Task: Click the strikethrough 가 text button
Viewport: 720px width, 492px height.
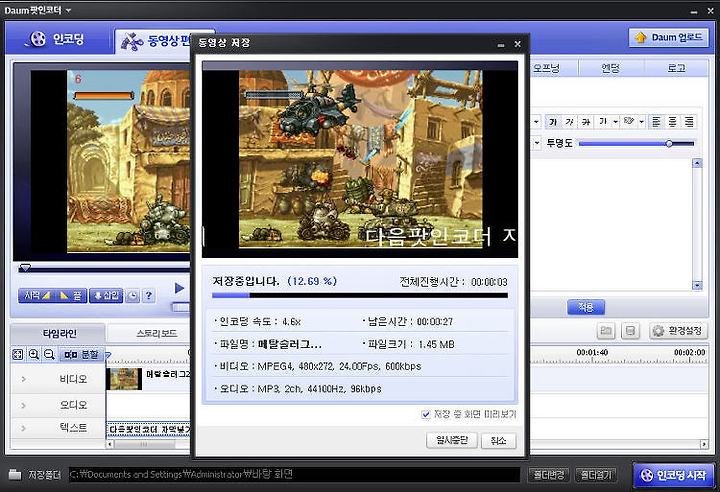Action: coord(586,122)
